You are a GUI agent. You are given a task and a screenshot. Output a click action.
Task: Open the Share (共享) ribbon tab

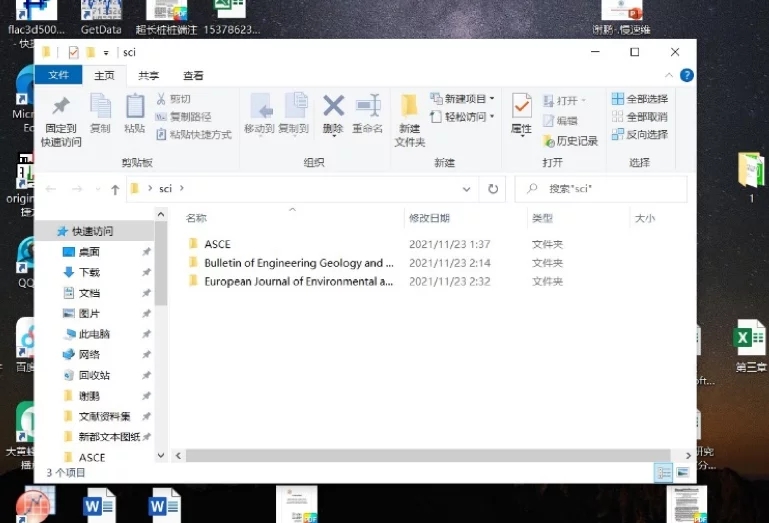tap(148, 76)
